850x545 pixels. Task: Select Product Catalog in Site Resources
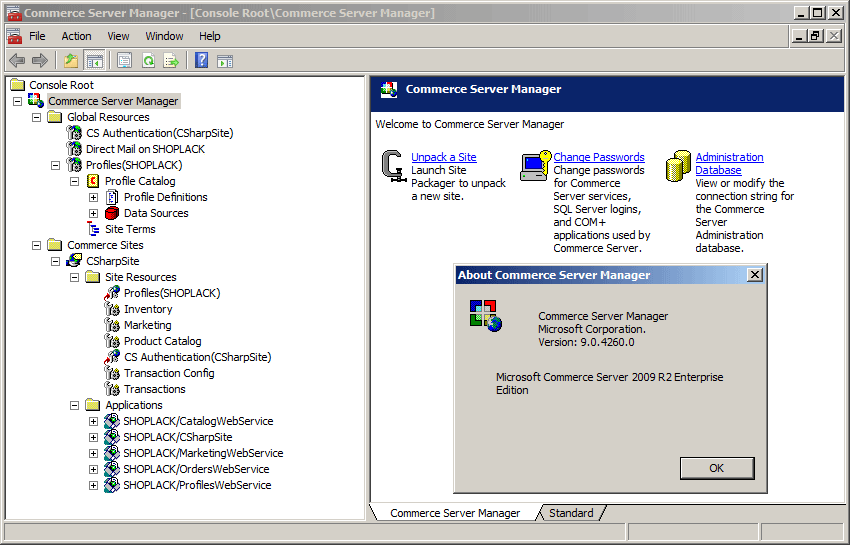pos(162,341)
